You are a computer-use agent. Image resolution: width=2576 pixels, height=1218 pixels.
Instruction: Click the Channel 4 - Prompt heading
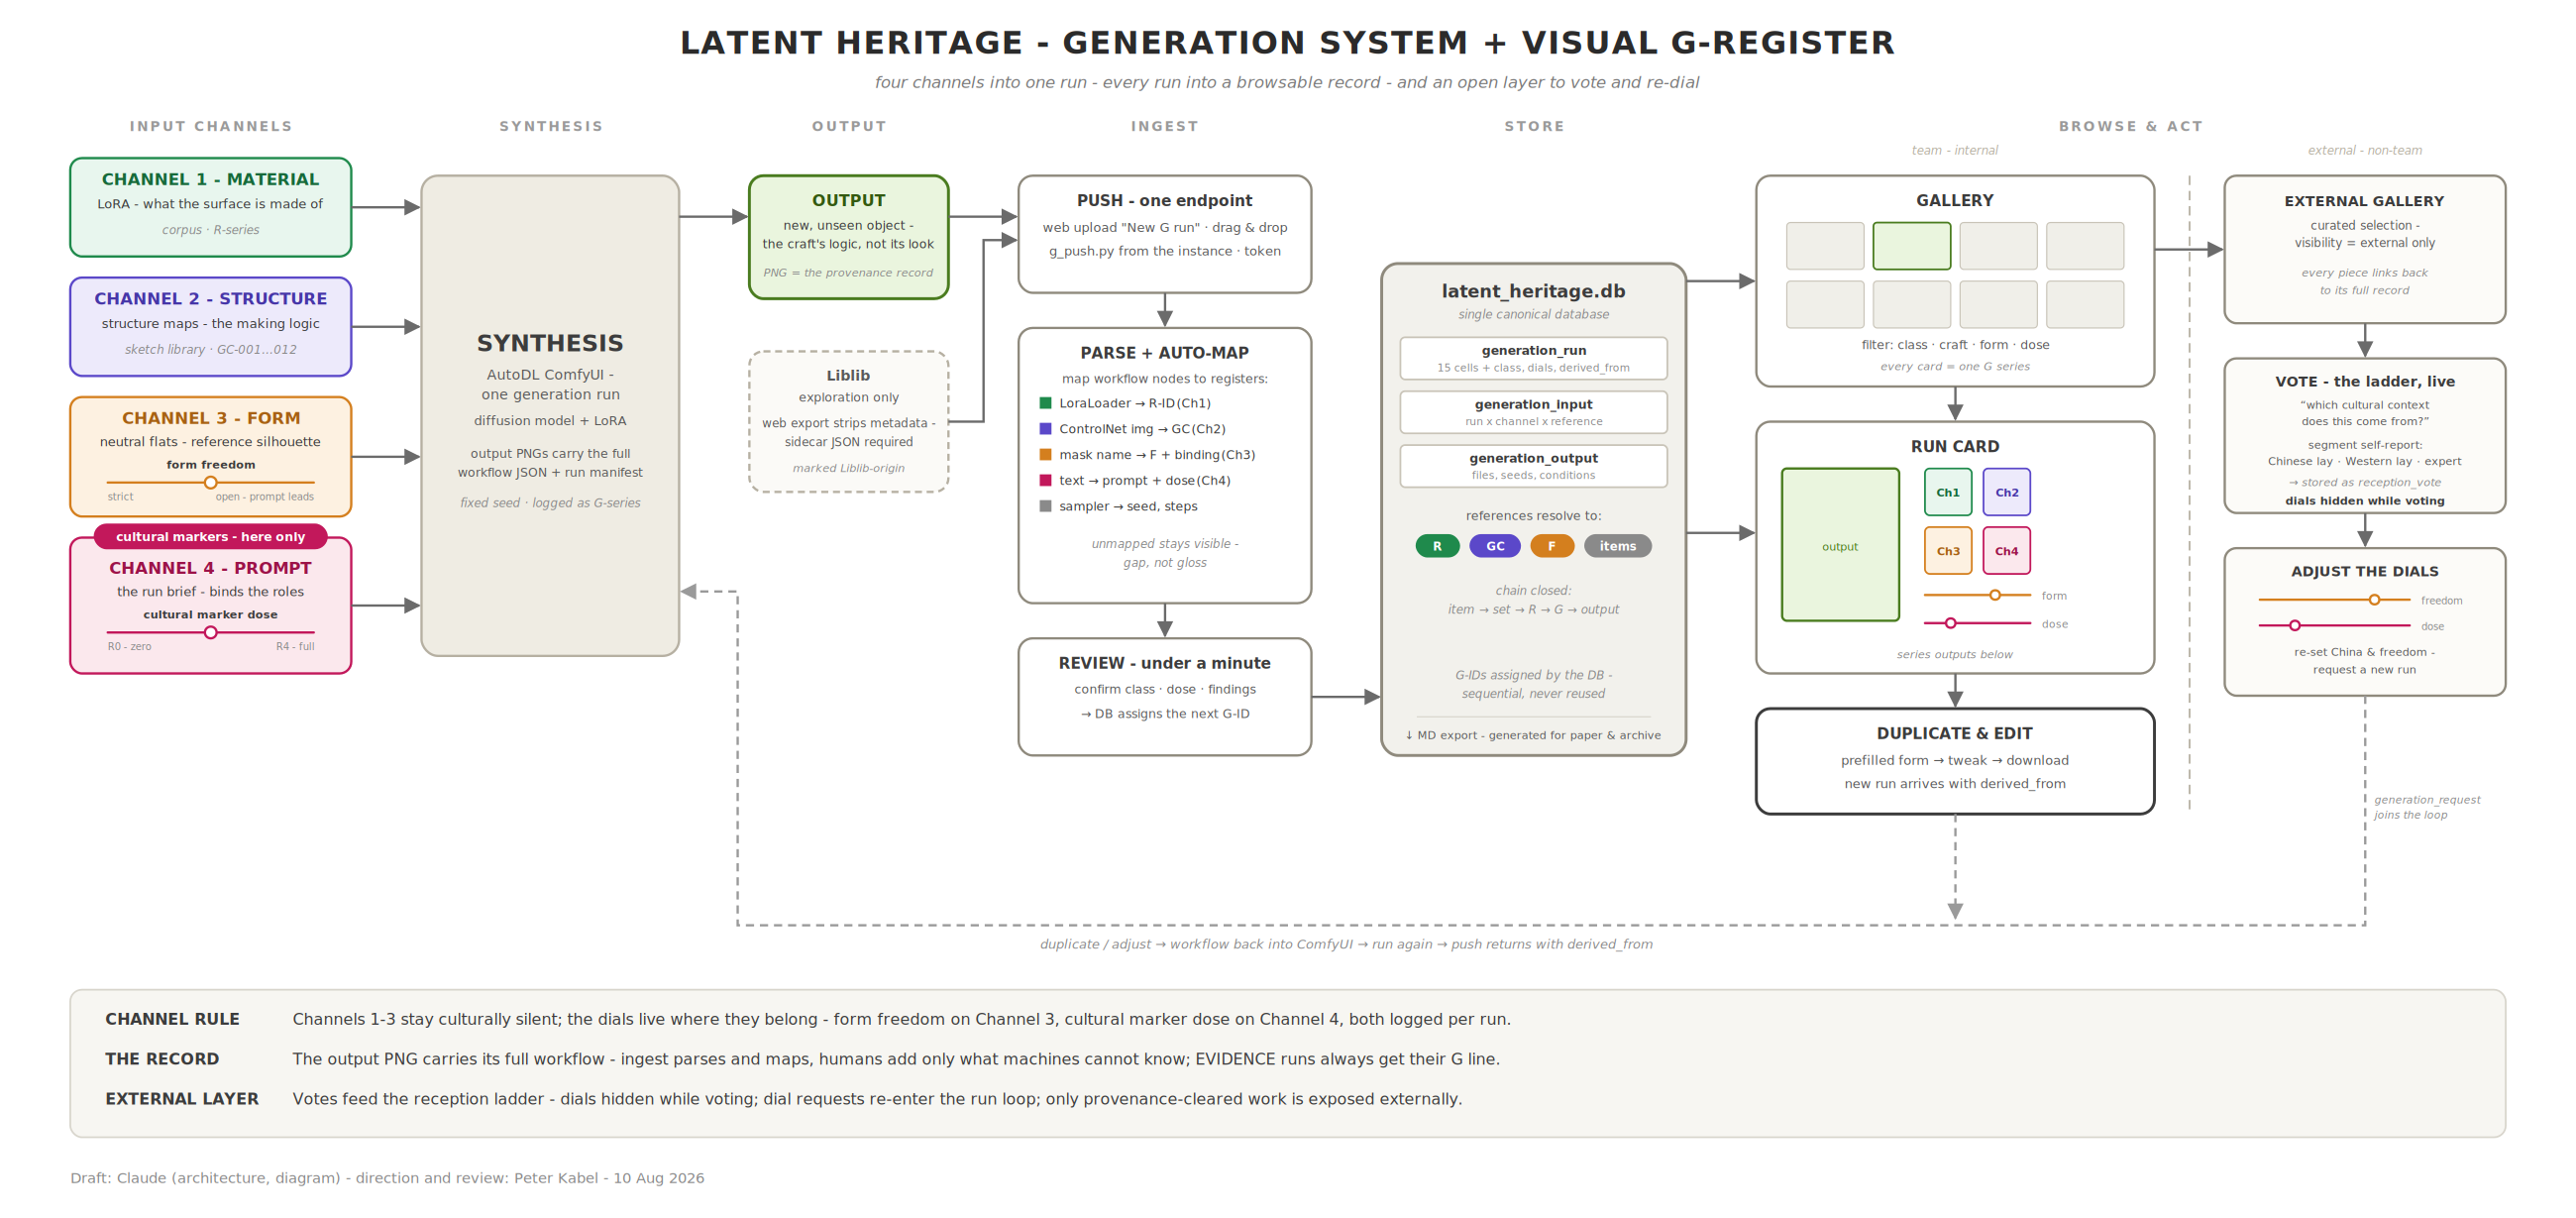210,568
